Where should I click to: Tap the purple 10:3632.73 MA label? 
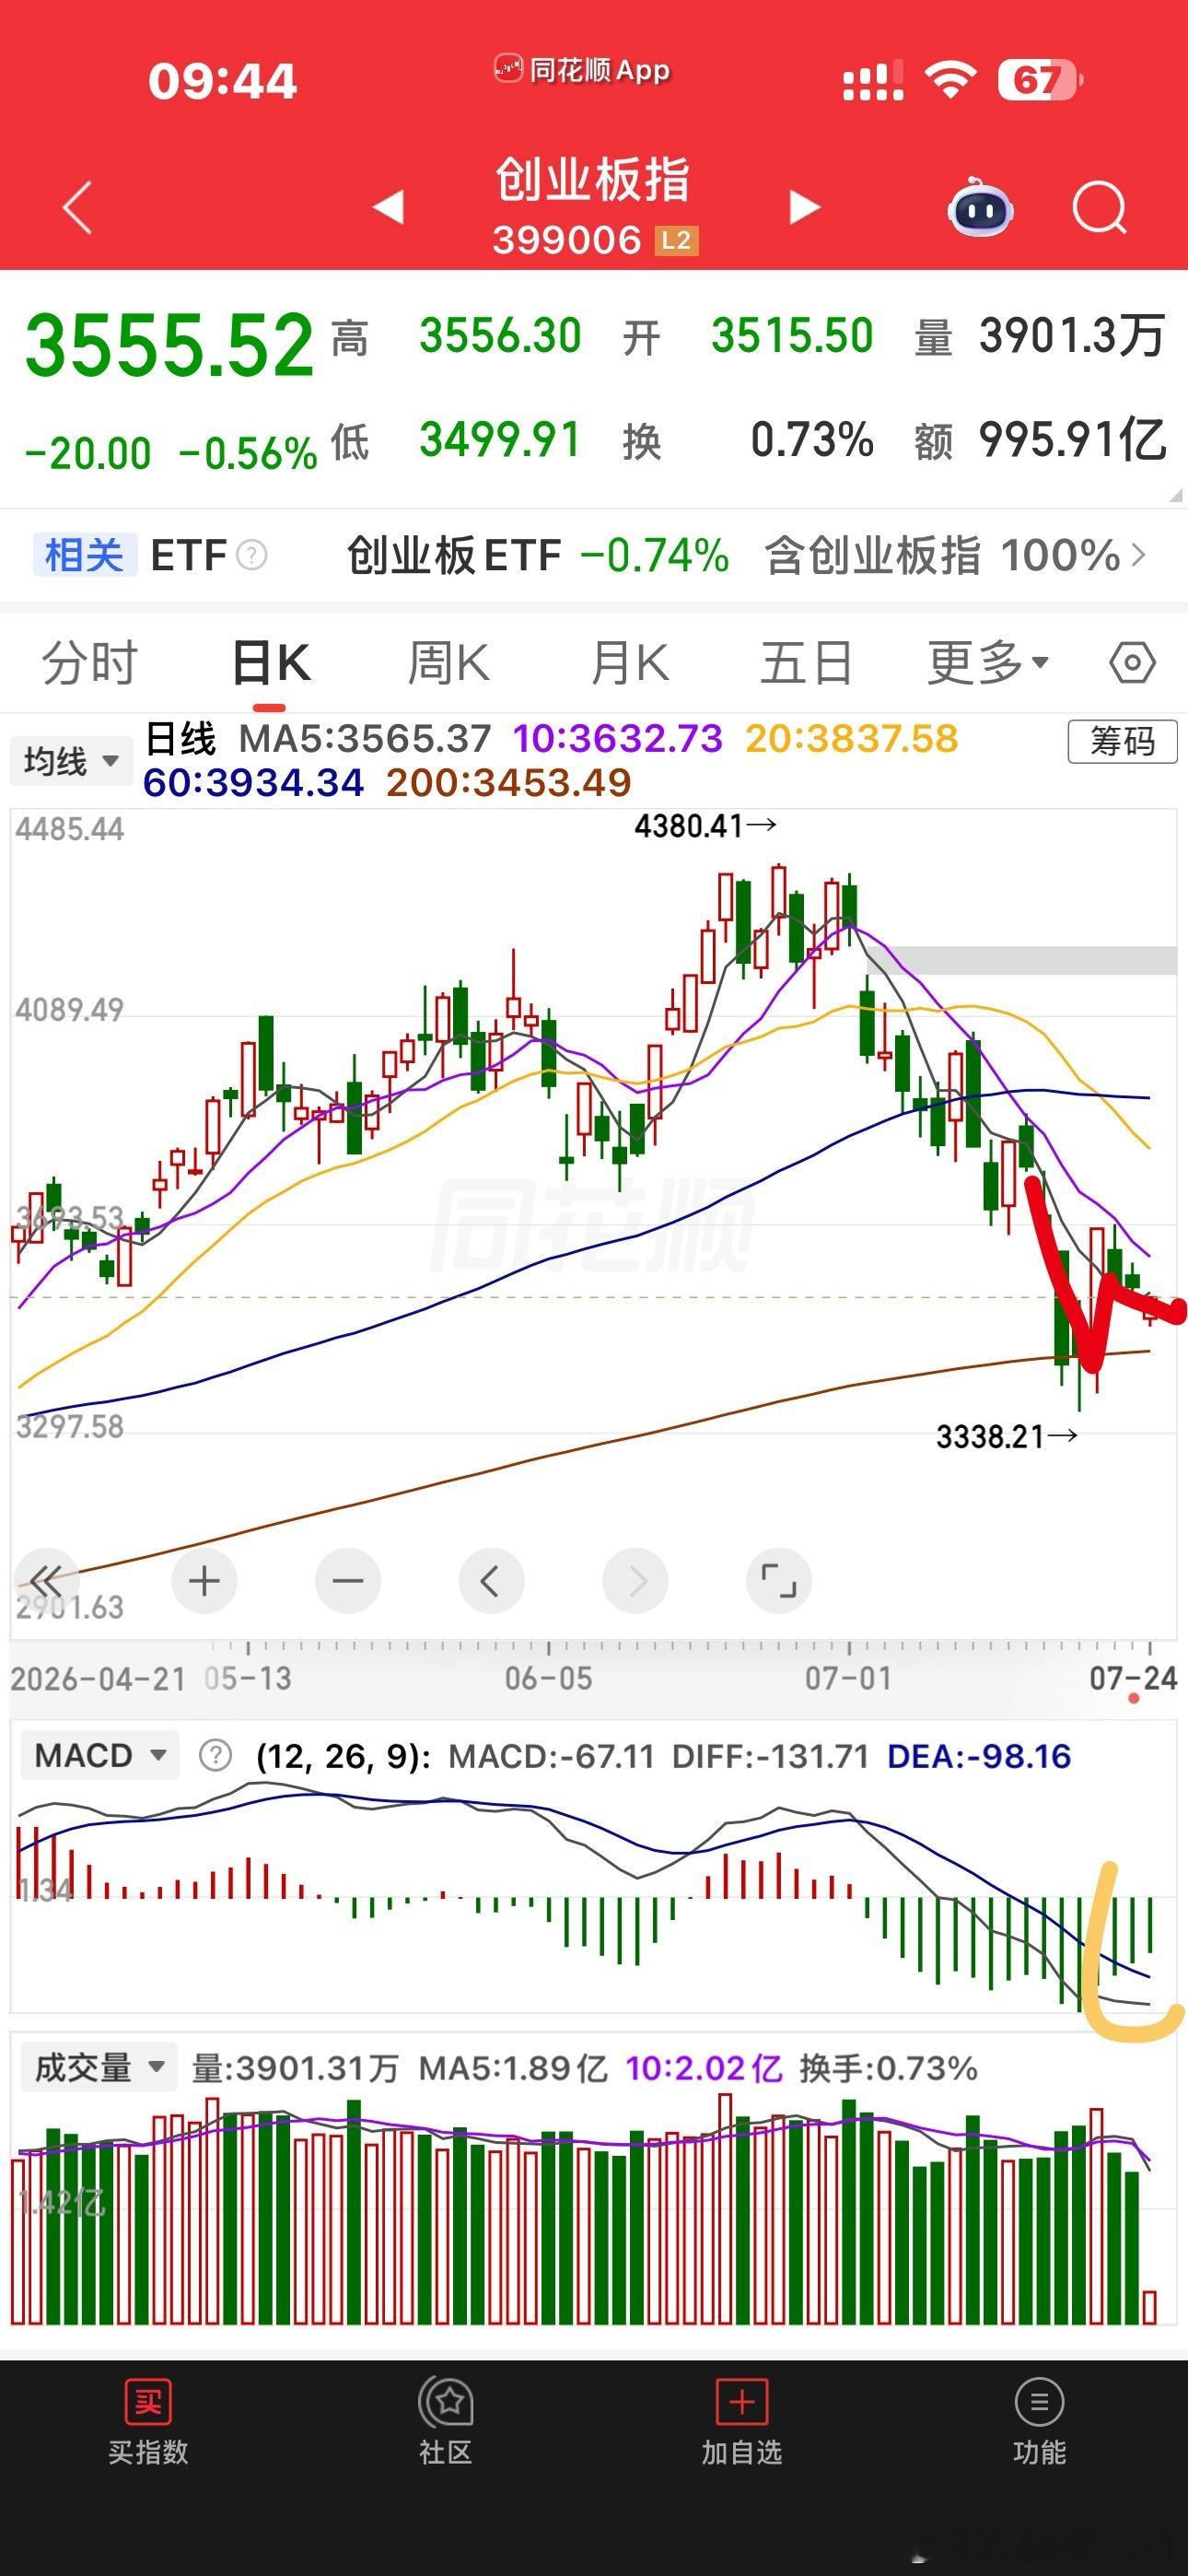coord(618,739)
